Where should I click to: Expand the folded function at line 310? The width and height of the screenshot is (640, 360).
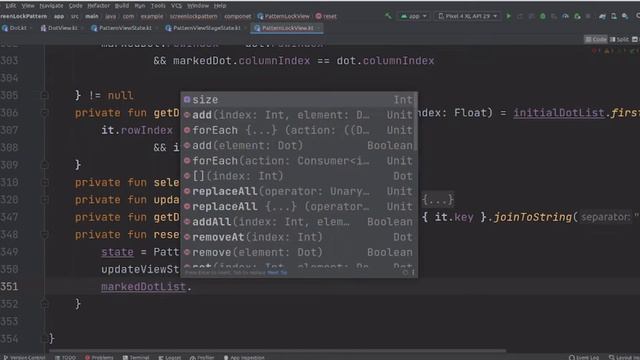click(x=44, y=182)
